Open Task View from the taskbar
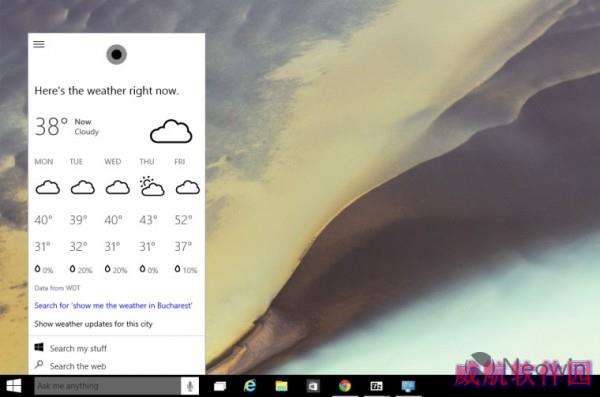Image resolution: width=600 pixels, height=397 pixels. tap(220, 386)
